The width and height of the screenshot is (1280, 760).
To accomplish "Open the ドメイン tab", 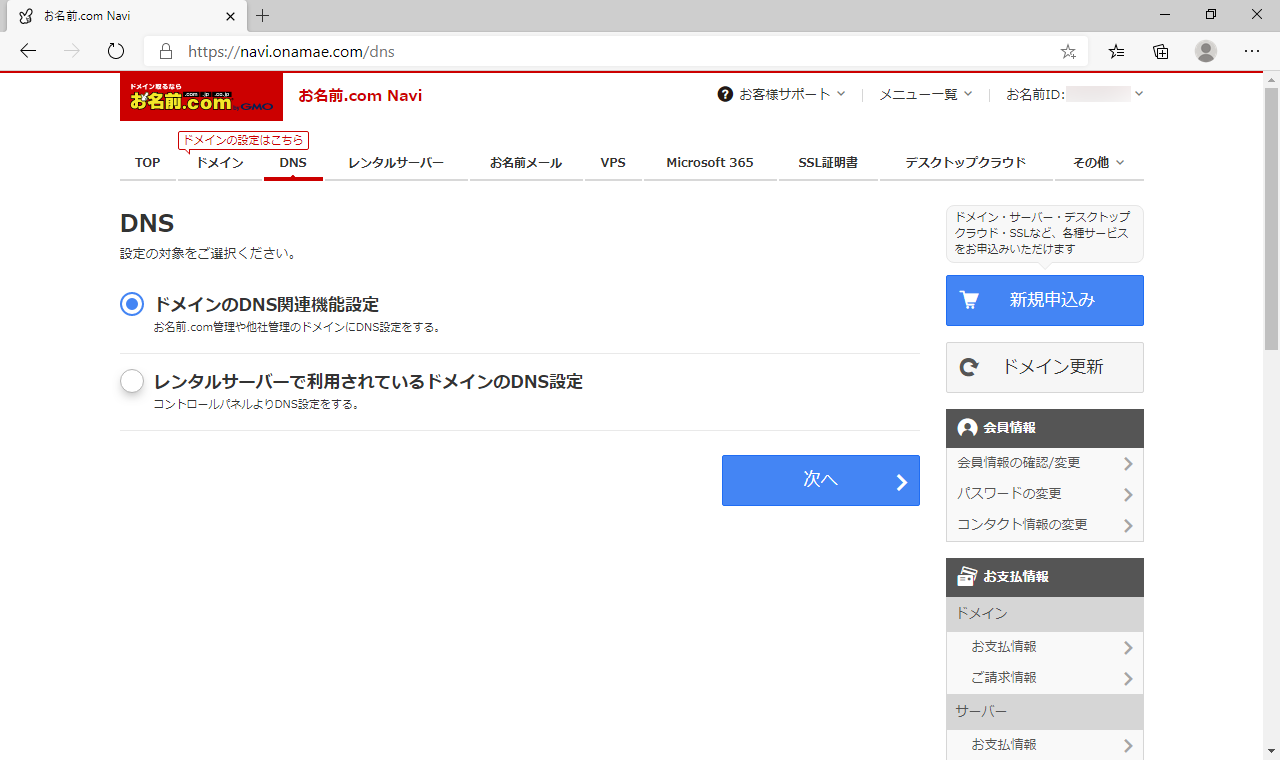I will [x=220, y=162].
